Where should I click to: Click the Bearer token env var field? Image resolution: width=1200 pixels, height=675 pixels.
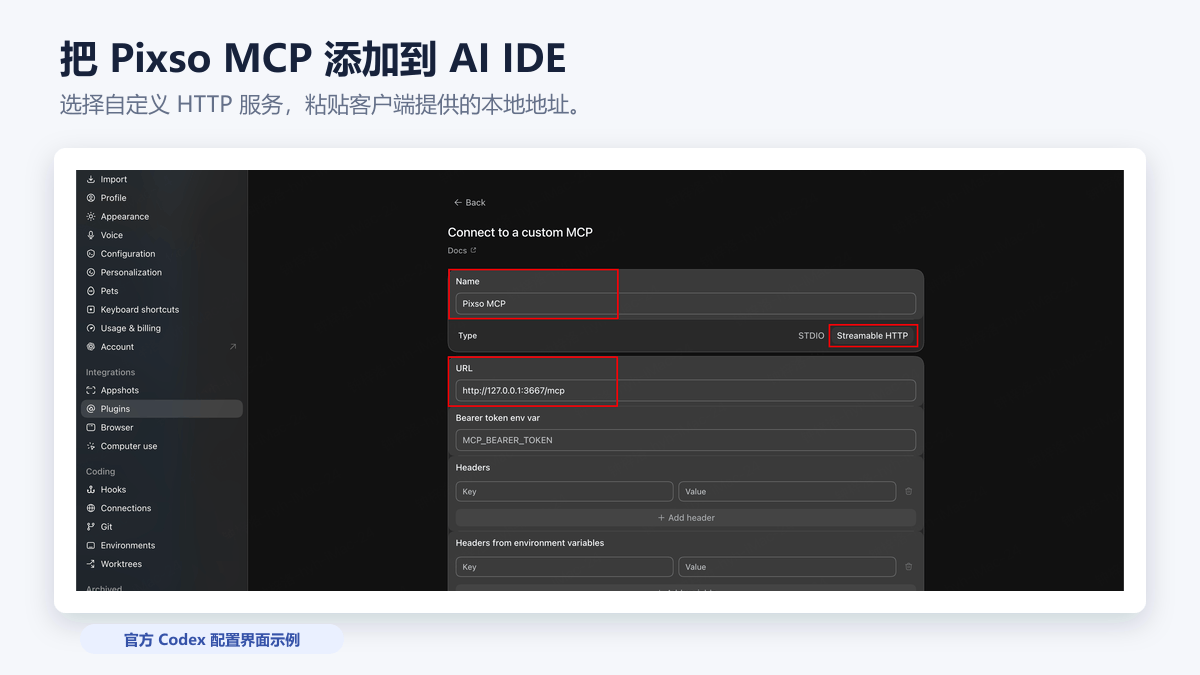(686, 440)
